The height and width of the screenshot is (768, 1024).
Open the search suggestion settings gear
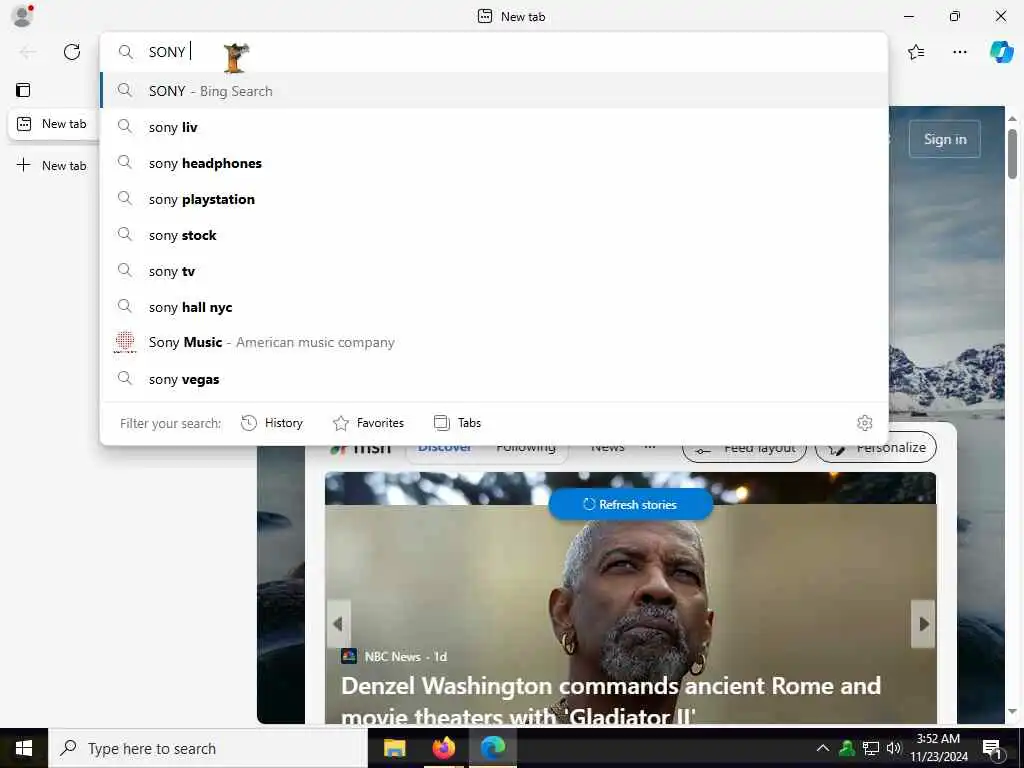[x=864, y=423]
